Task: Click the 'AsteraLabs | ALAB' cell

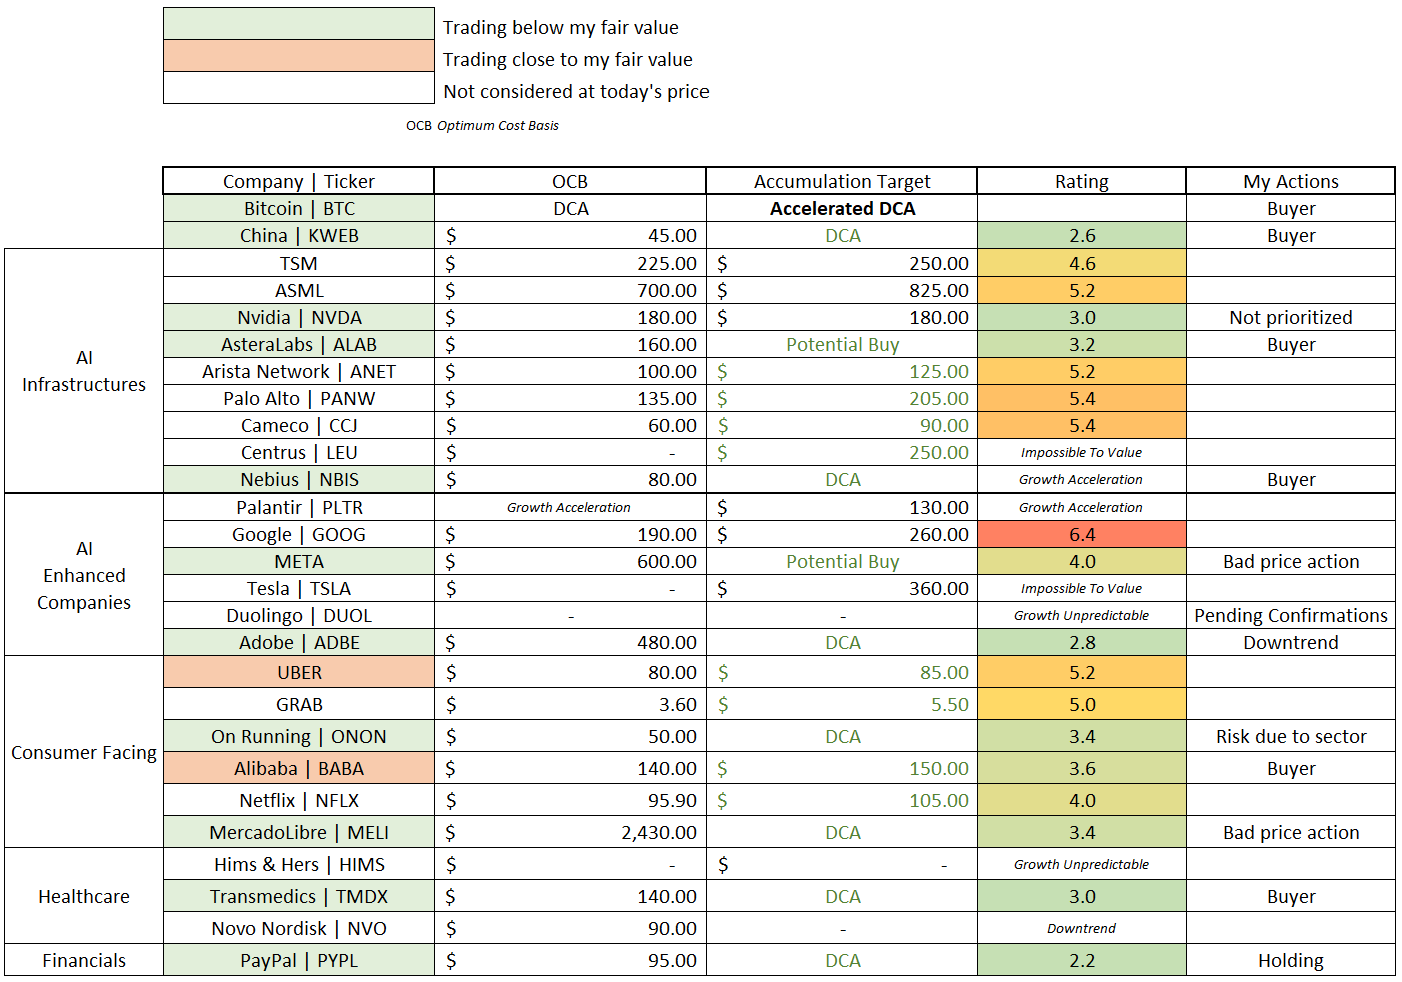Action: pyautogui.click(x=299, y=344)
